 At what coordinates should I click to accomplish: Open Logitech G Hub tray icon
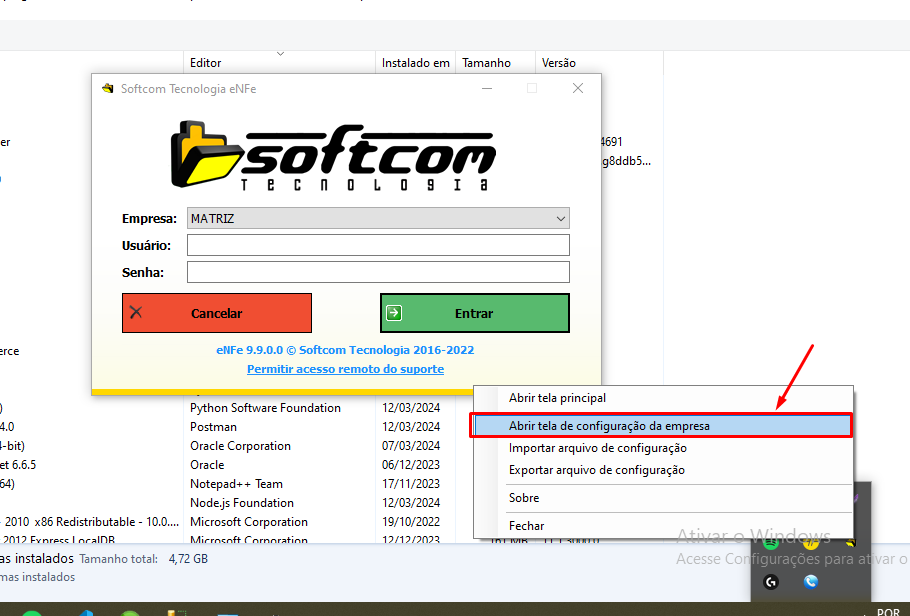(x=771, y=581)
